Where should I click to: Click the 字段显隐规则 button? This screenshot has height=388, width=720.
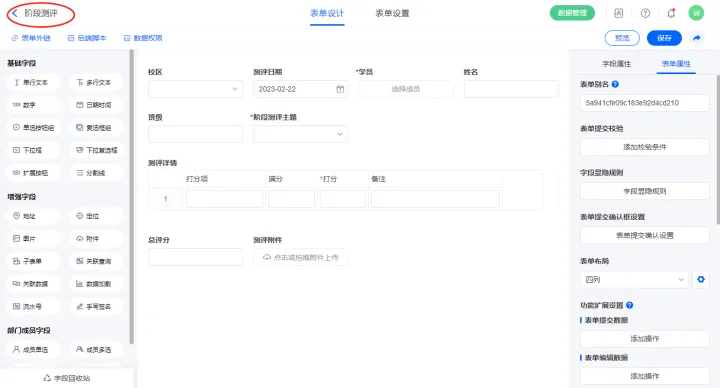coord(645,191)
